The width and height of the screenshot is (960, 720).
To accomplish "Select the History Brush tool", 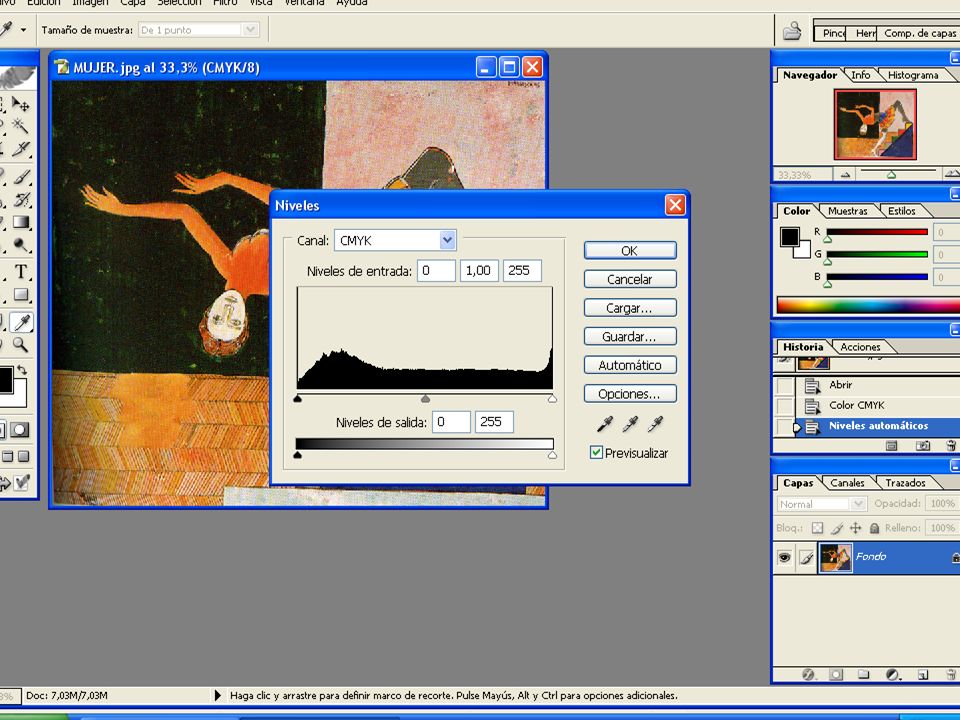I will coord(21,200).
